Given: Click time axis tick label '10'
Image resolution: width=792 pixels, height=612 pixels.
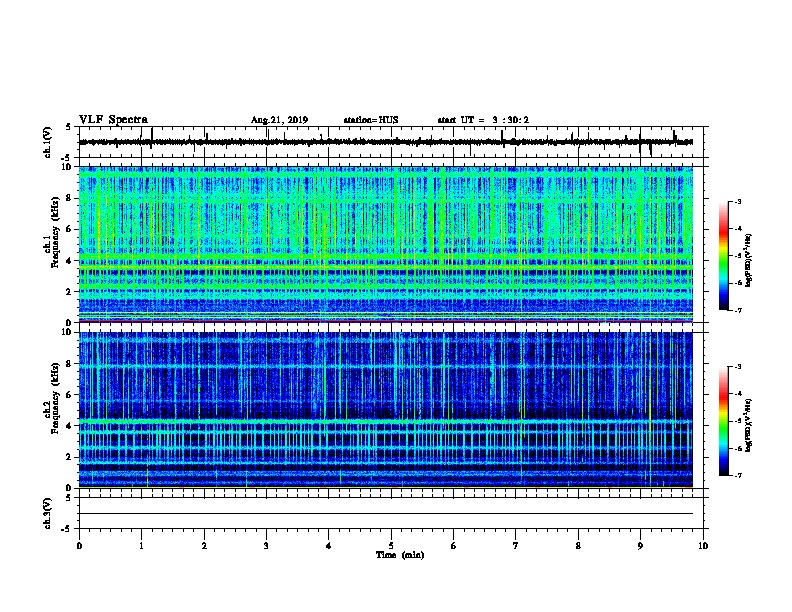Looking at the screenshot, I should [x=703, y=546].
